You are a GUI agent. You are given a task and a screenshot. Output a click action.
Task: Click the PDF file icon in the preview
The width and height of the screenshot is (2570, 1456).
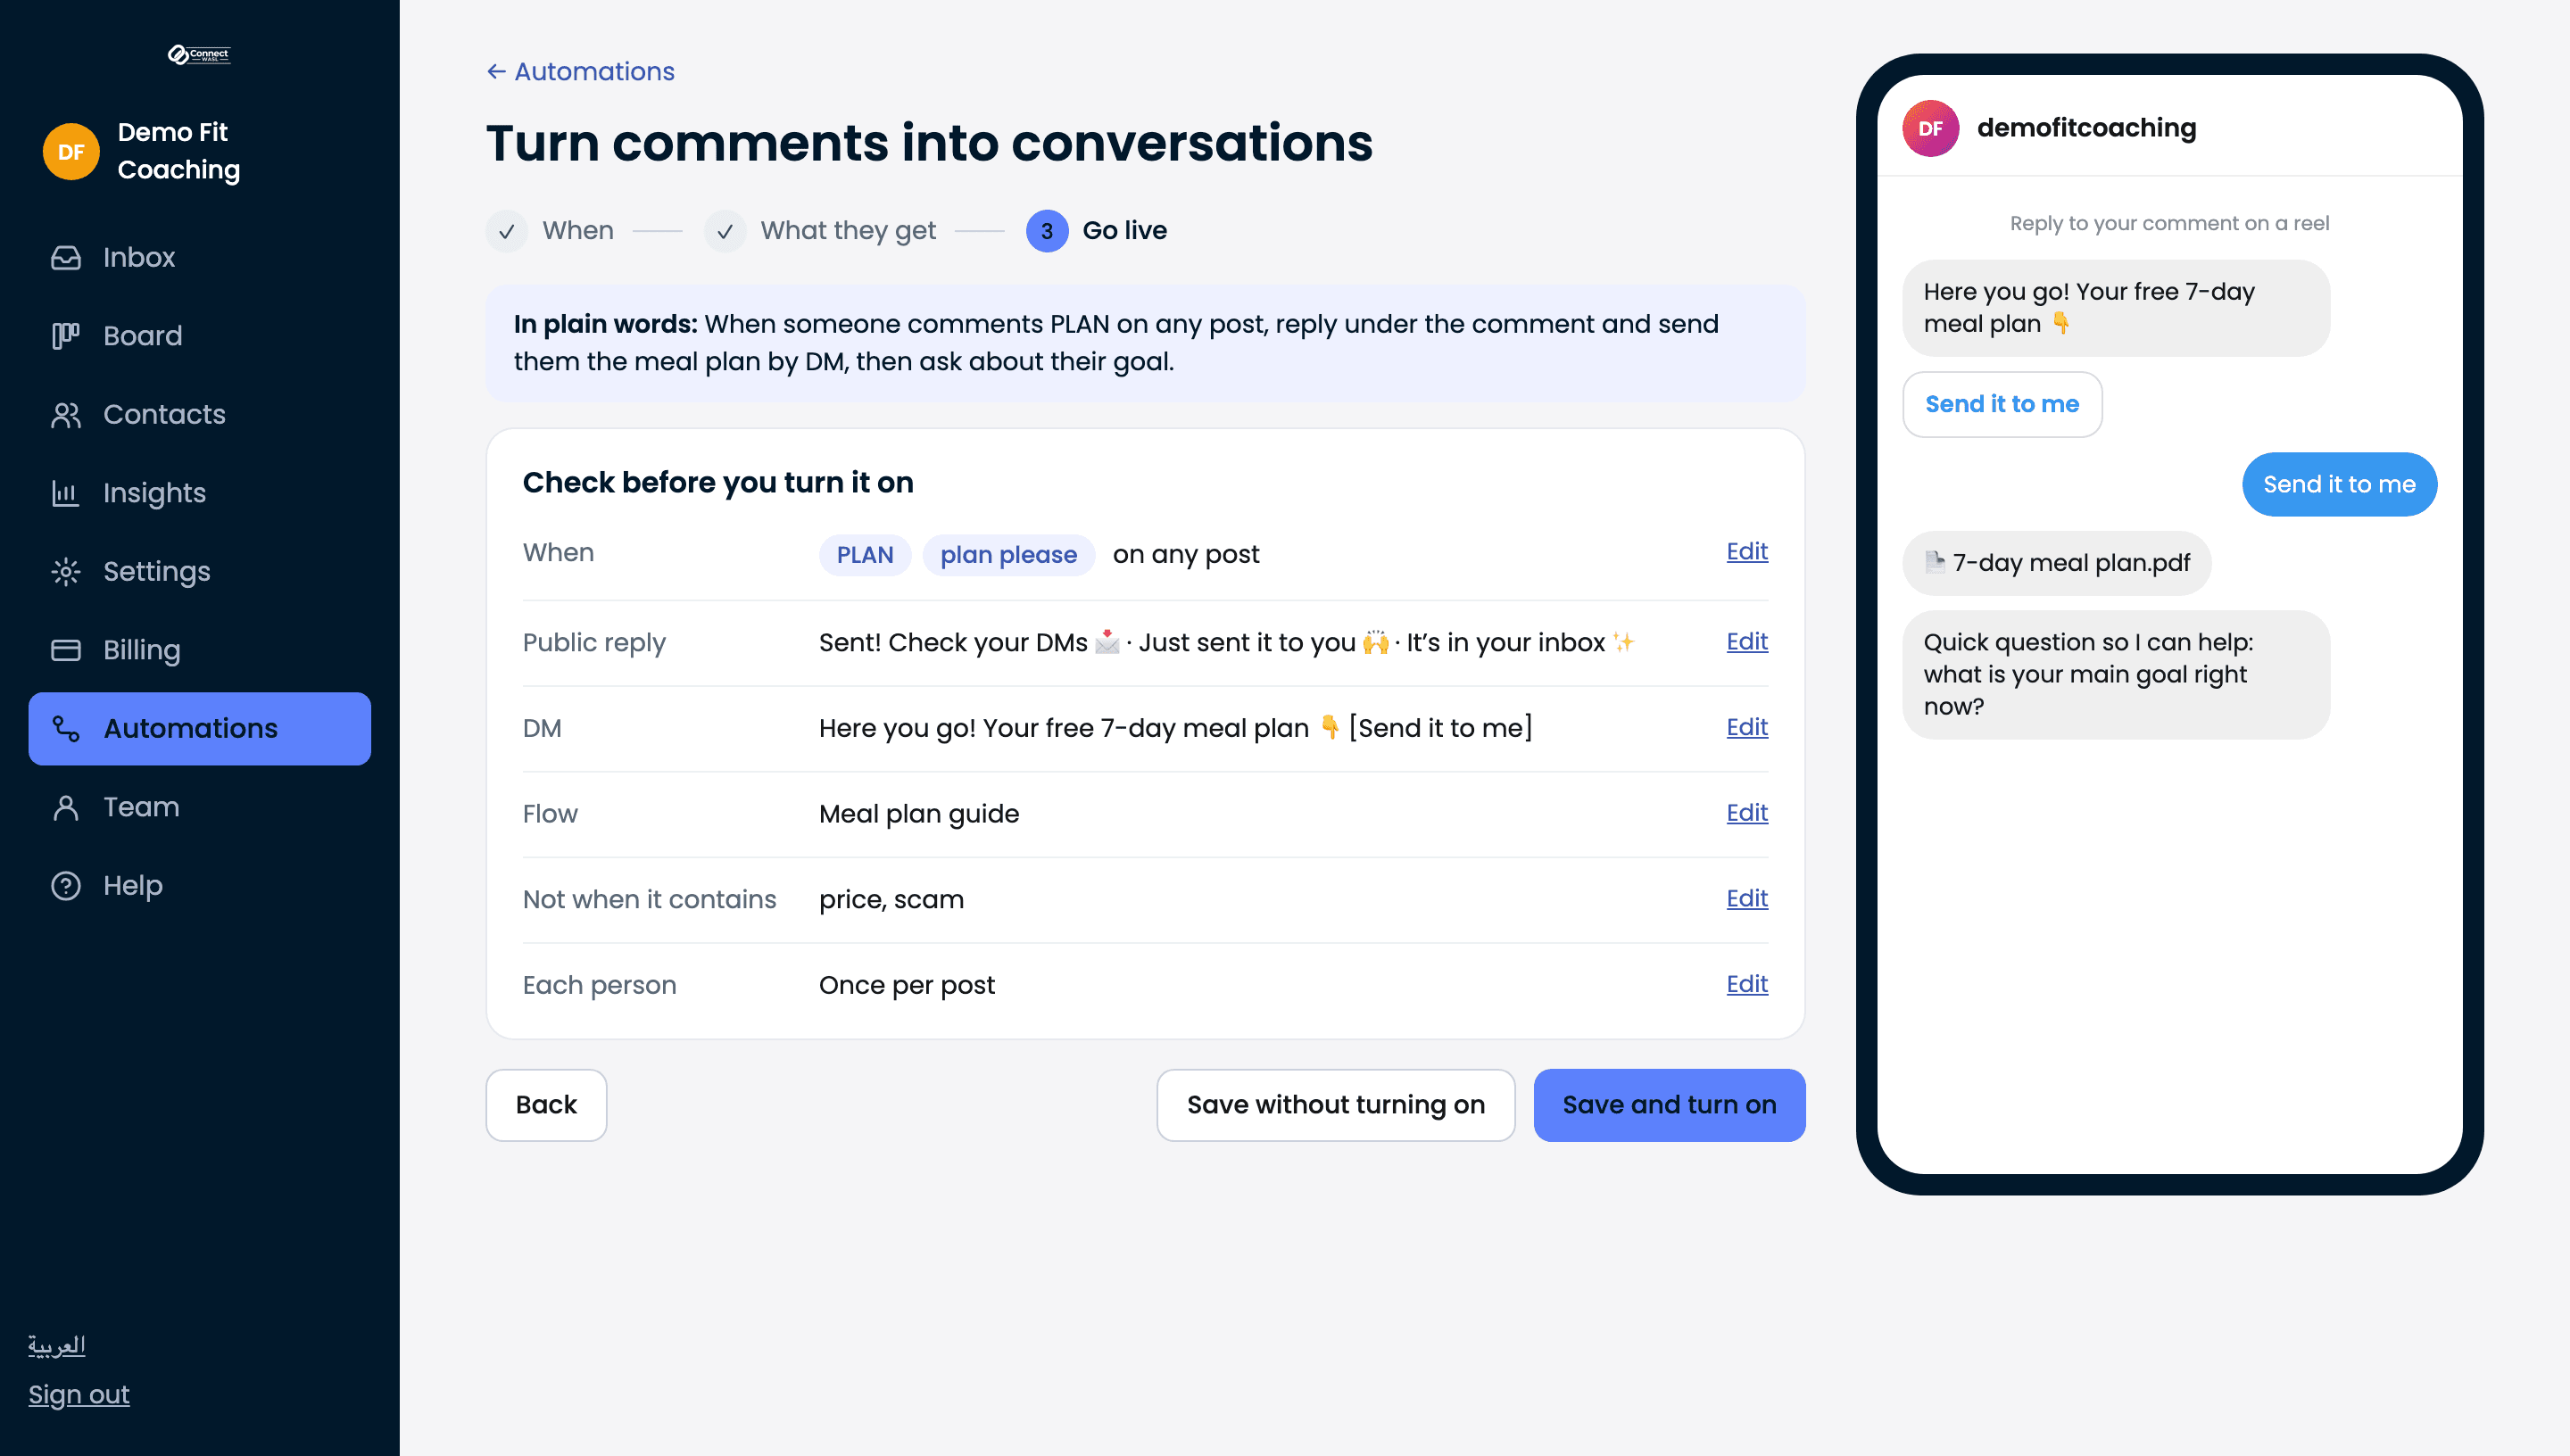pos(1935,562)
